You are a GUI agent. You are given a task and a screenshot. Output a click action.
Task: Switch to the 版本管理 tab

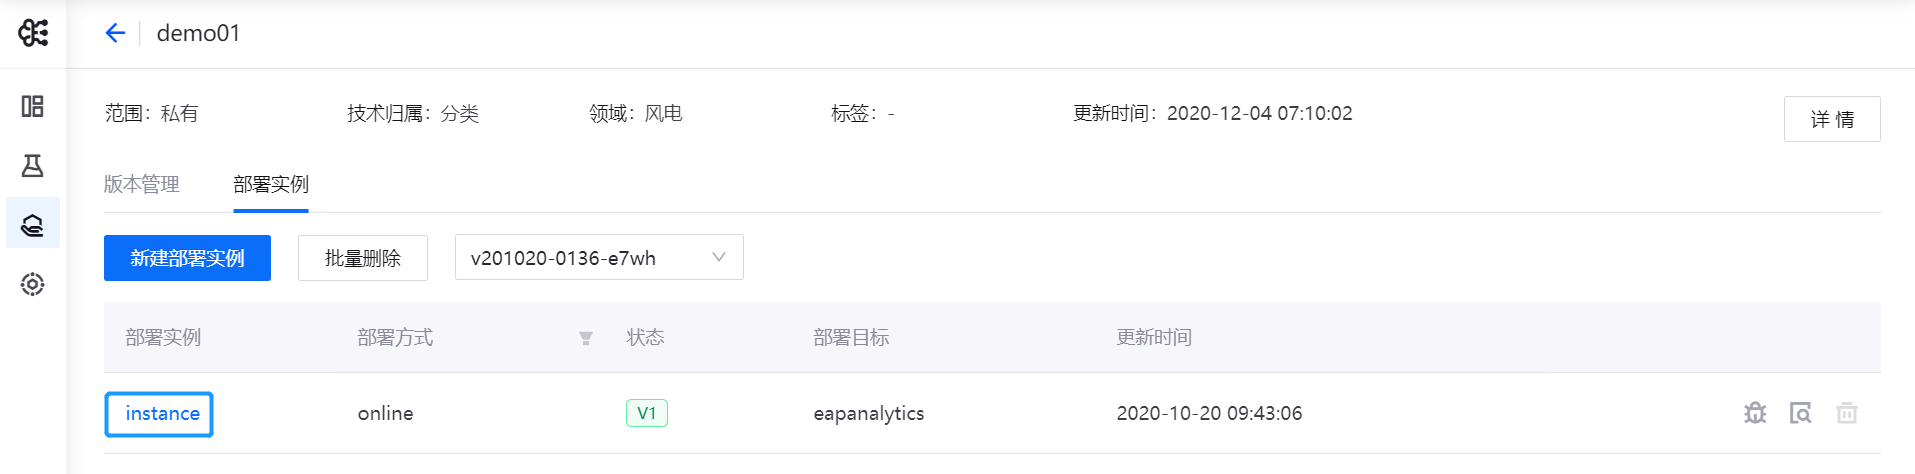[x=142, y=184]
